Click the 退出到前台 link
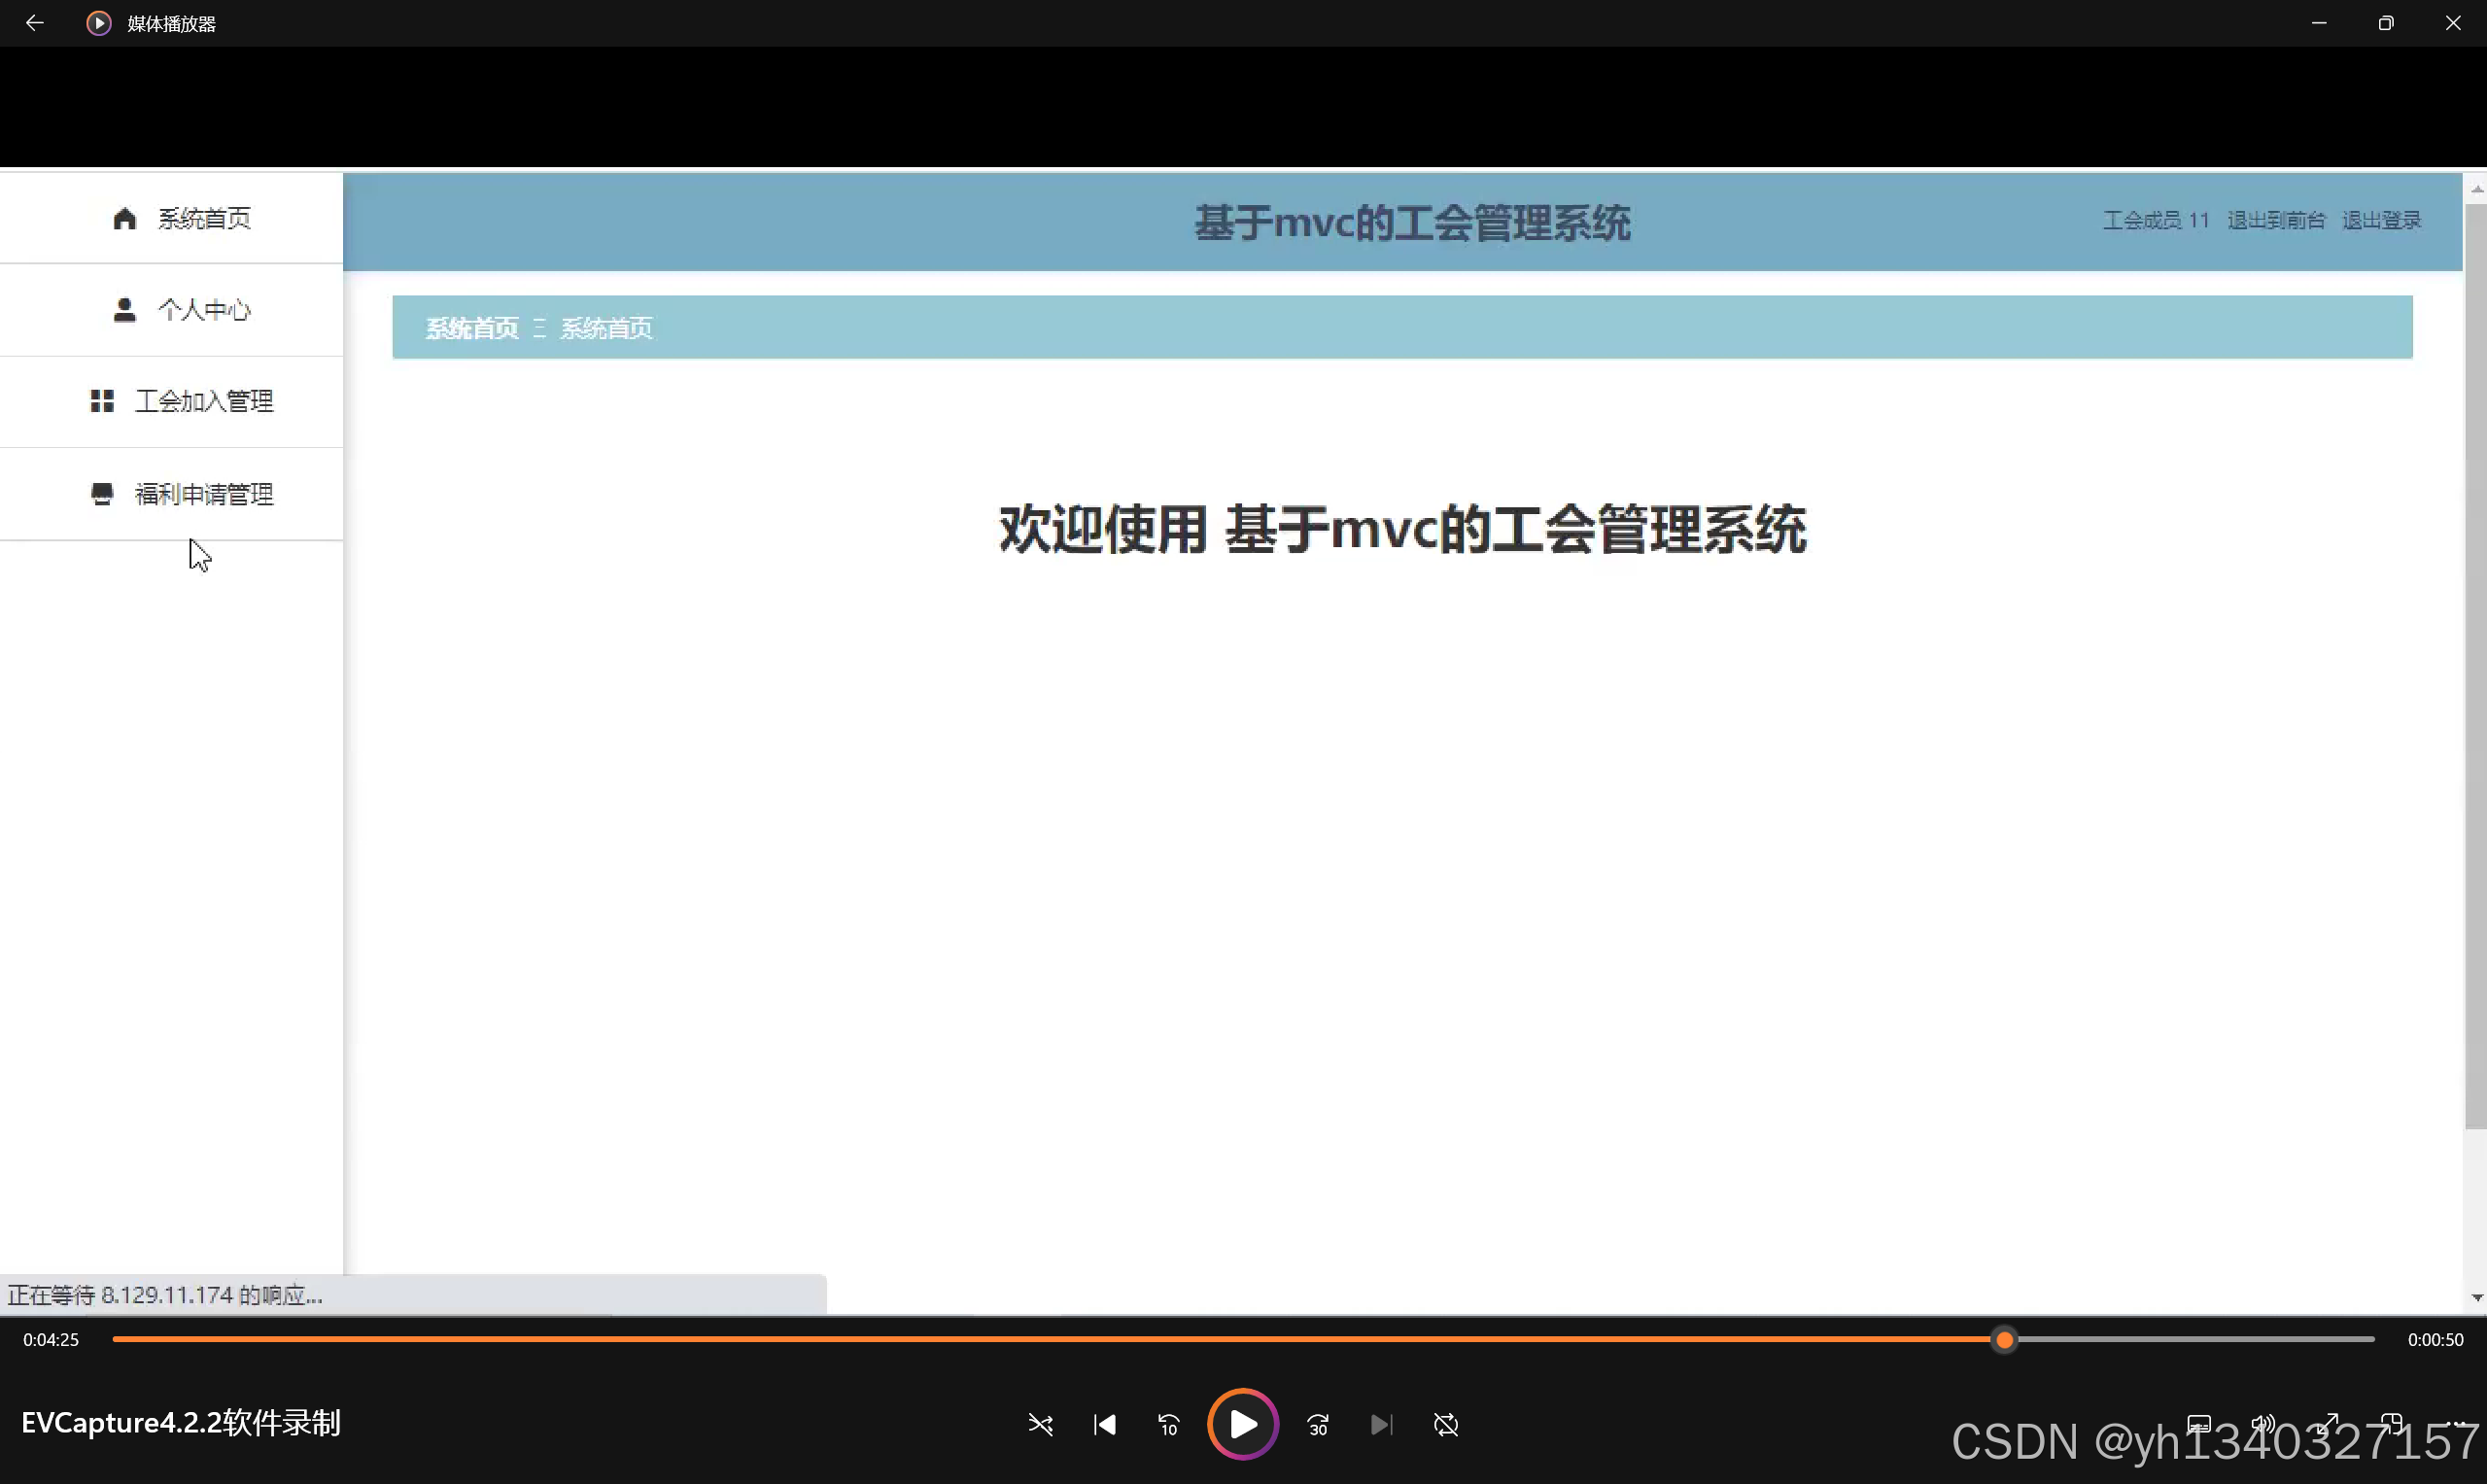The height and width of the screenshot is (1484, 2487). pyautogui.click(x=2276, y=220)
